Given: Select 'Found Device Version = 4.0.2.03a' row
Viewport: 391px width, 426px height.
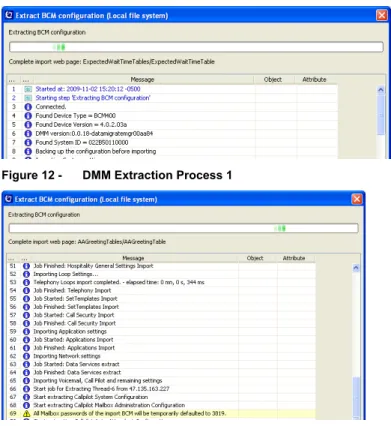Looking at the screenshot, I should (x=172, y=125).
